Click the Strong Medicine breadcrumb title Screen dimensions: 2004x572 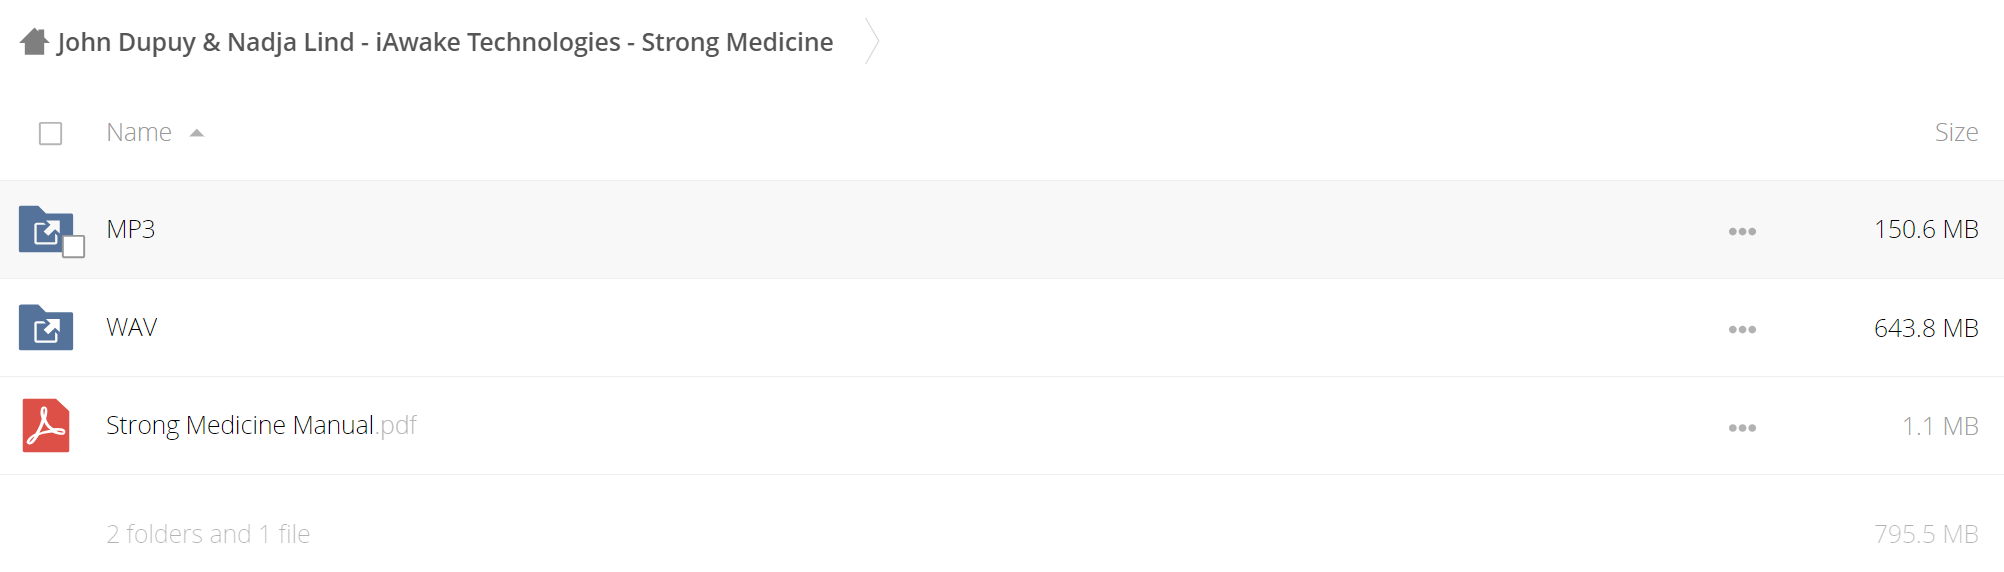(445, 42)
